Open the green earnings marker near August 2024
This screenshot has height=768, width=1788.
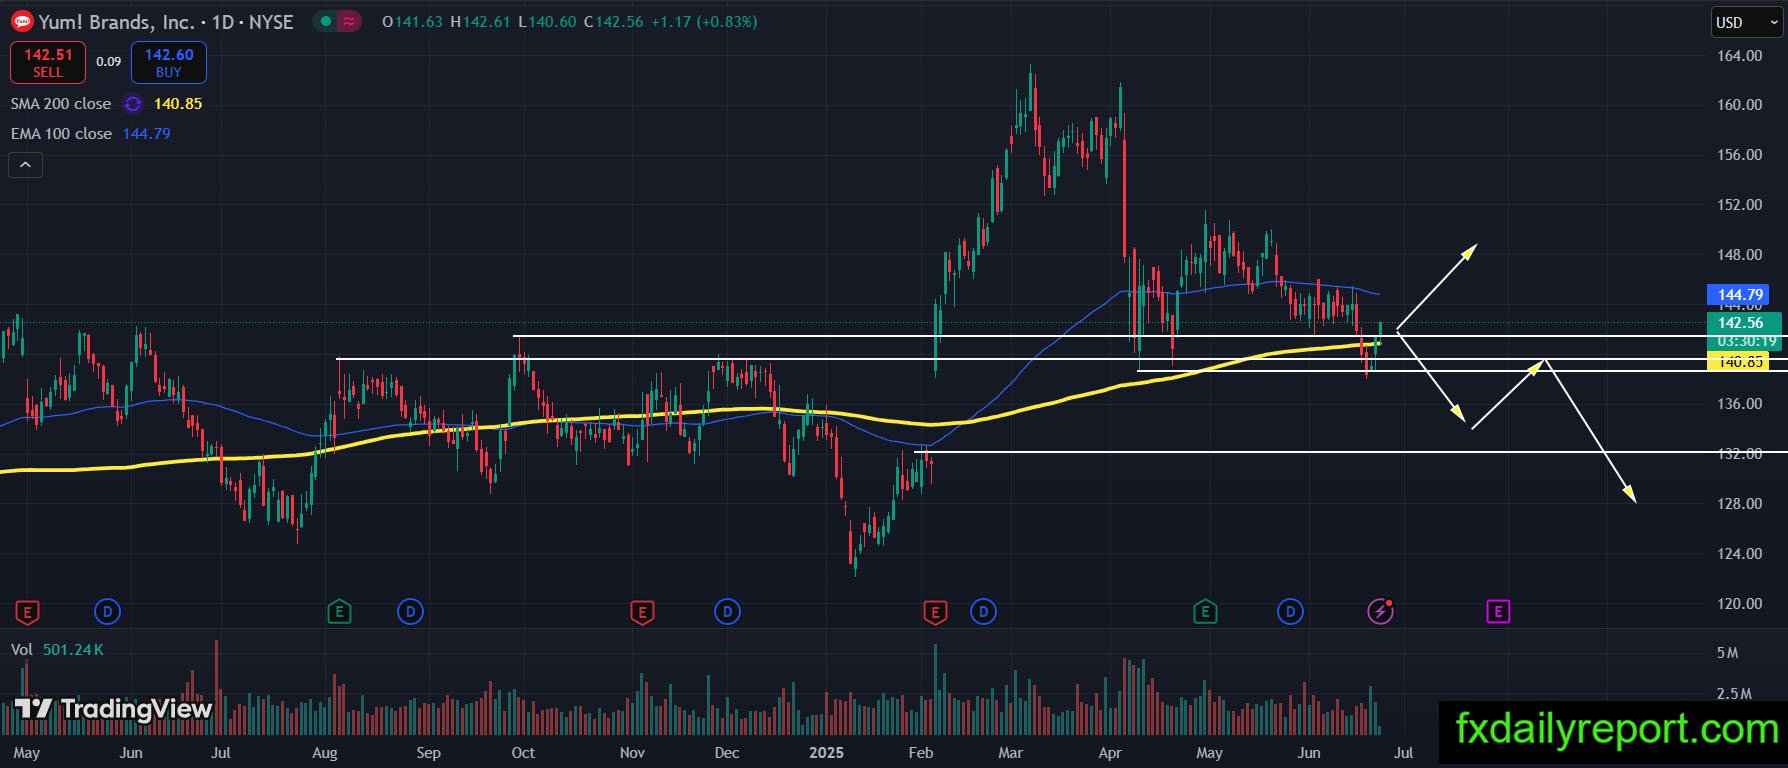339,611
